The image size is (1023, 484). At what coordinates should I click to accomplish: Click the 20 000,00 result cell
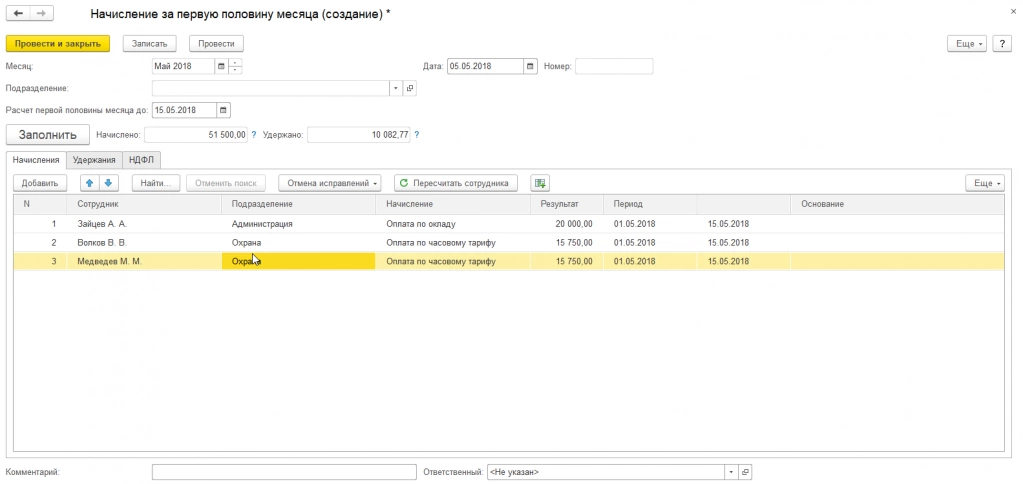pos(567,224)
